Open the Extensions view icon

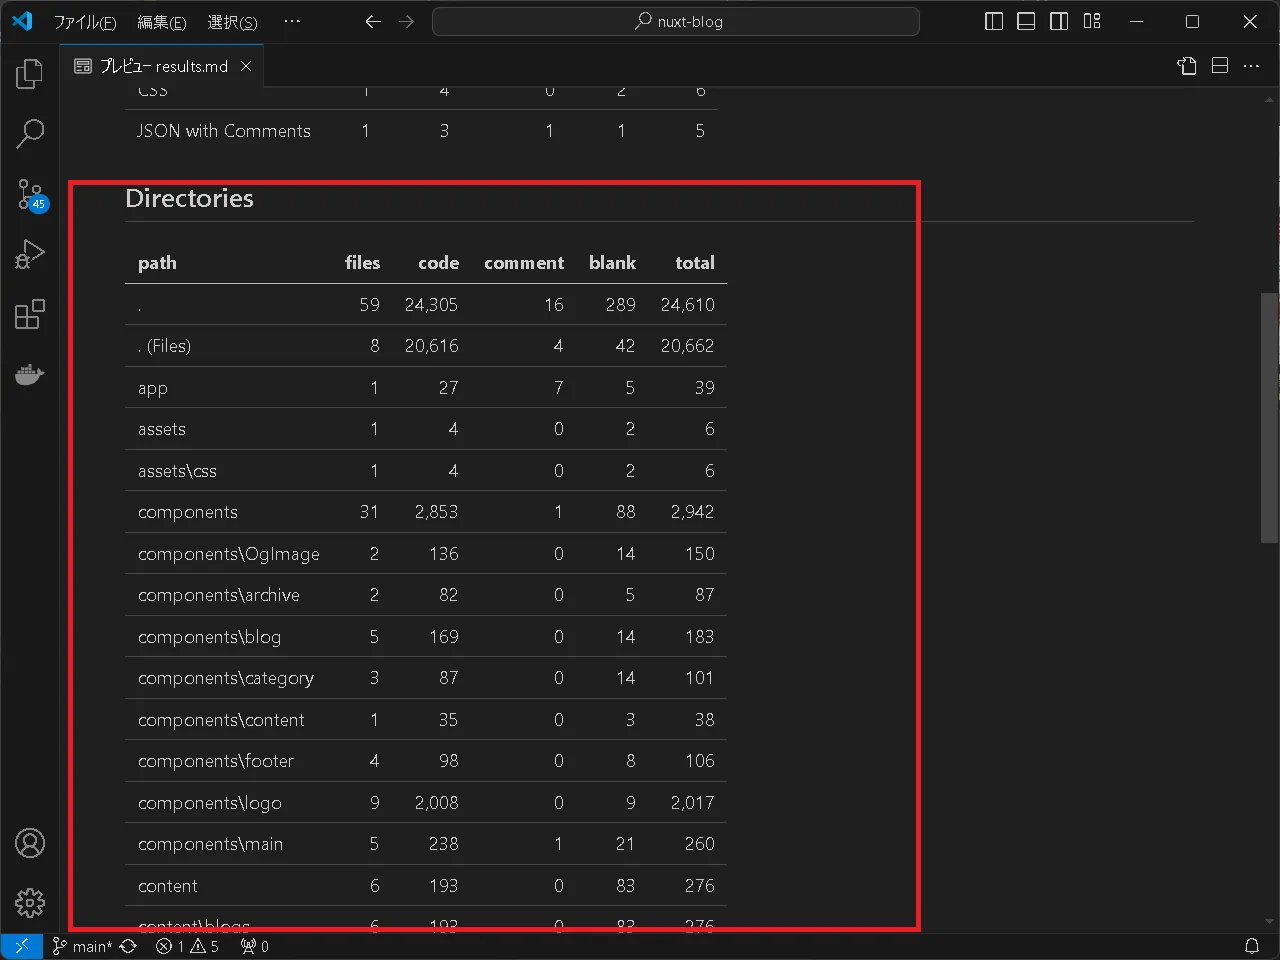[30, 314]
